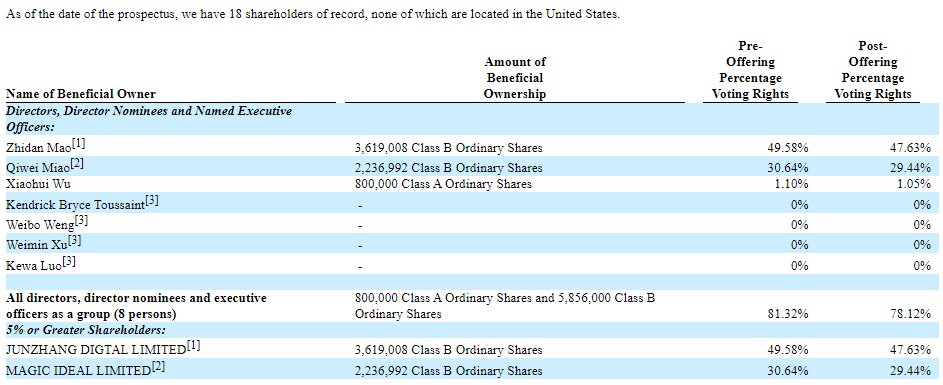Click footnote [3] beside Weimin Xu
Screen dimensions: 943x385
(75, 241)
